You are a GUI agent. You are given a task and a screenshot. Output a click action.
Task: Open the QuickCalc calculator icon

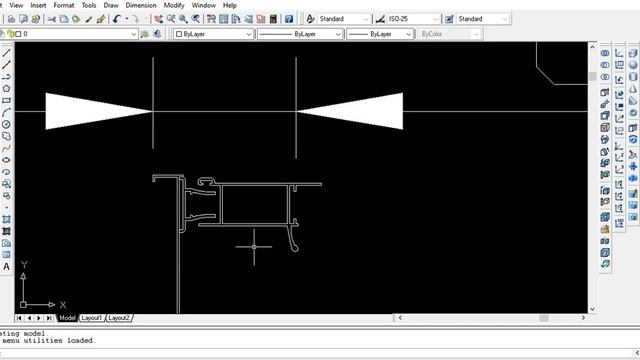[x=273, y=19]
